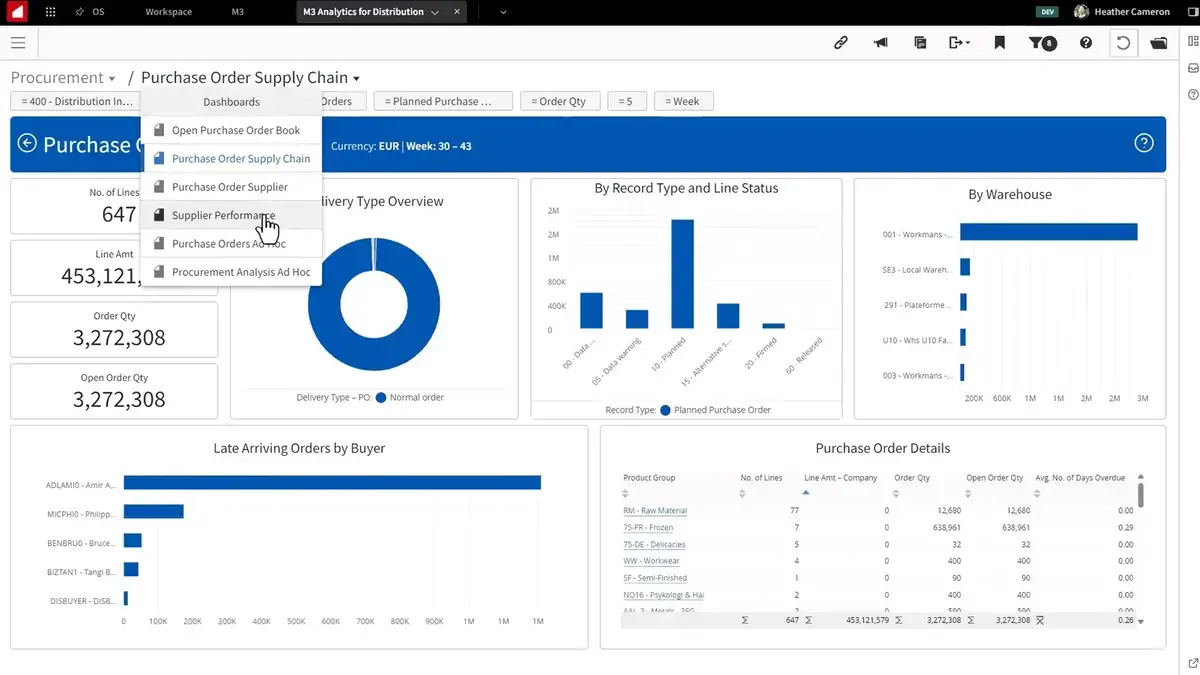1200x675 pixels.
Task: Open the app launcher grid icon
Action: 51,12
